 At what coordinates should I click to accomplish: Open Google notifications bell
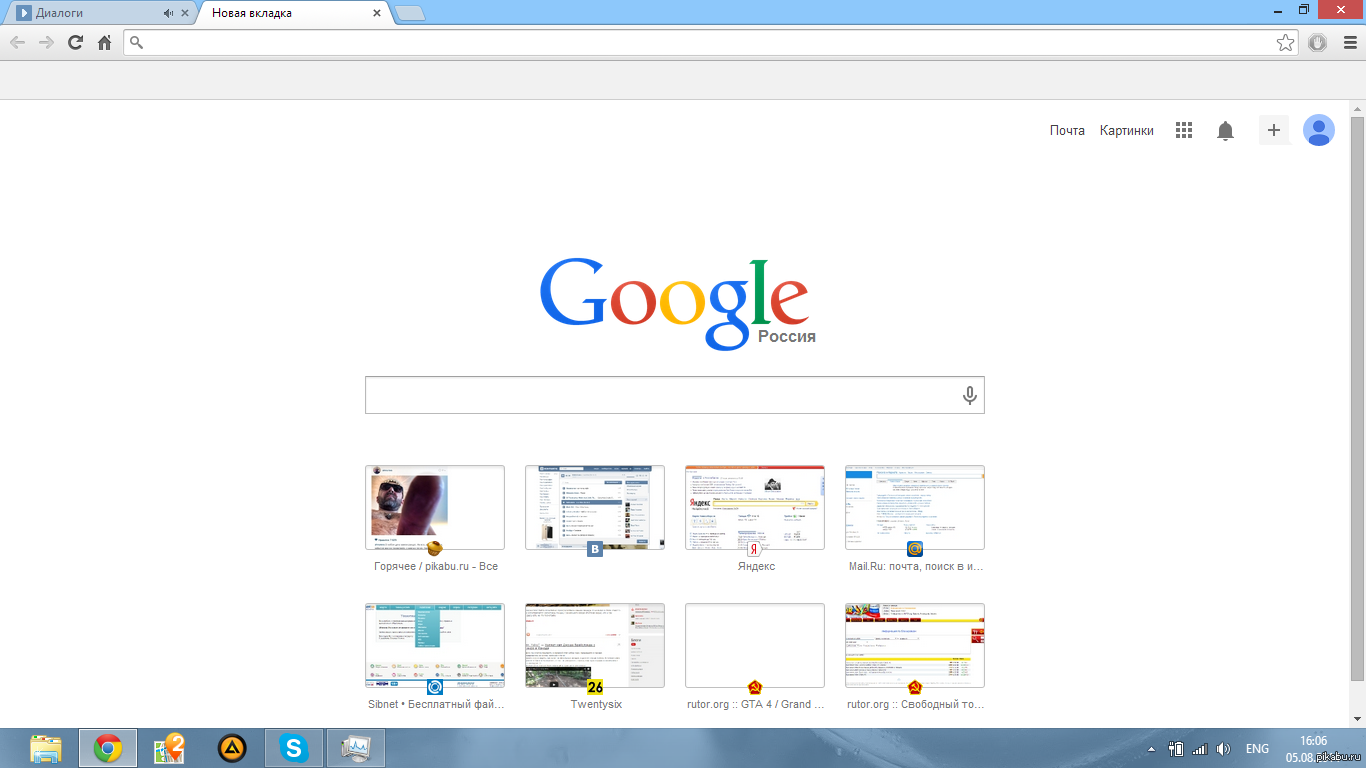(x=1225, y=131)
